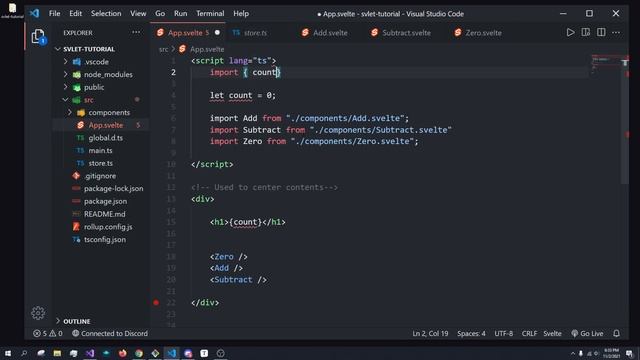The image size is (640, 360).
Task: Switch to the Add.svelte tab
Action: [330, 33]
